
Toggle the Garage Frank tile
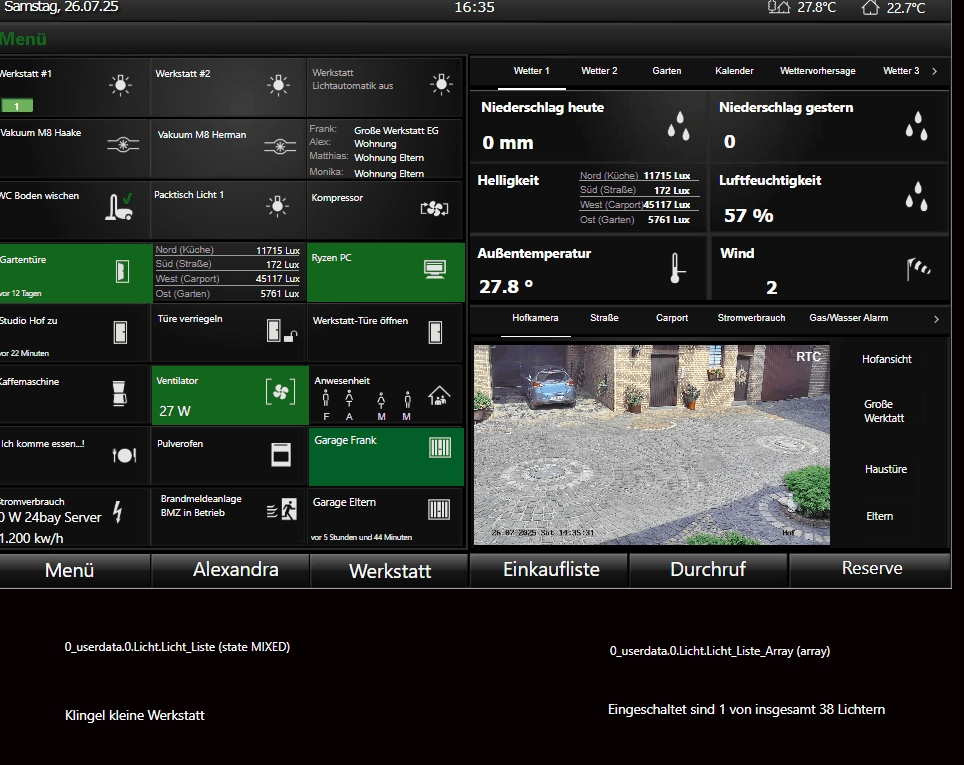coord(386,457)
